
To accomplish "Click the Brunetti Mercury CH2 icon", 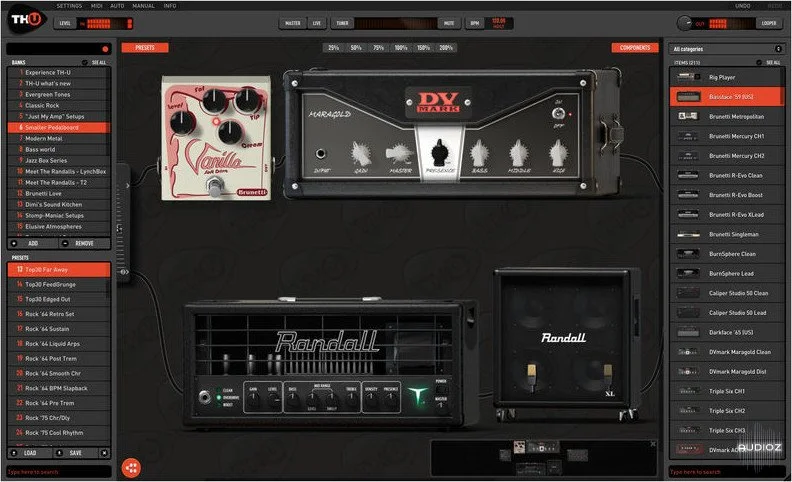I will [688, 156].
